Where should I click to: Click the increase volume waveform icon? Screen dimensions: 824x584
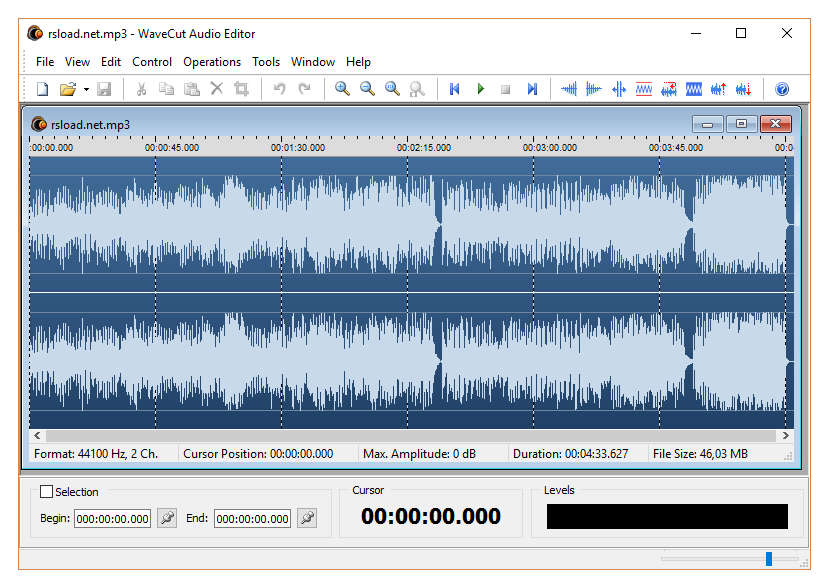click(718, 89)
